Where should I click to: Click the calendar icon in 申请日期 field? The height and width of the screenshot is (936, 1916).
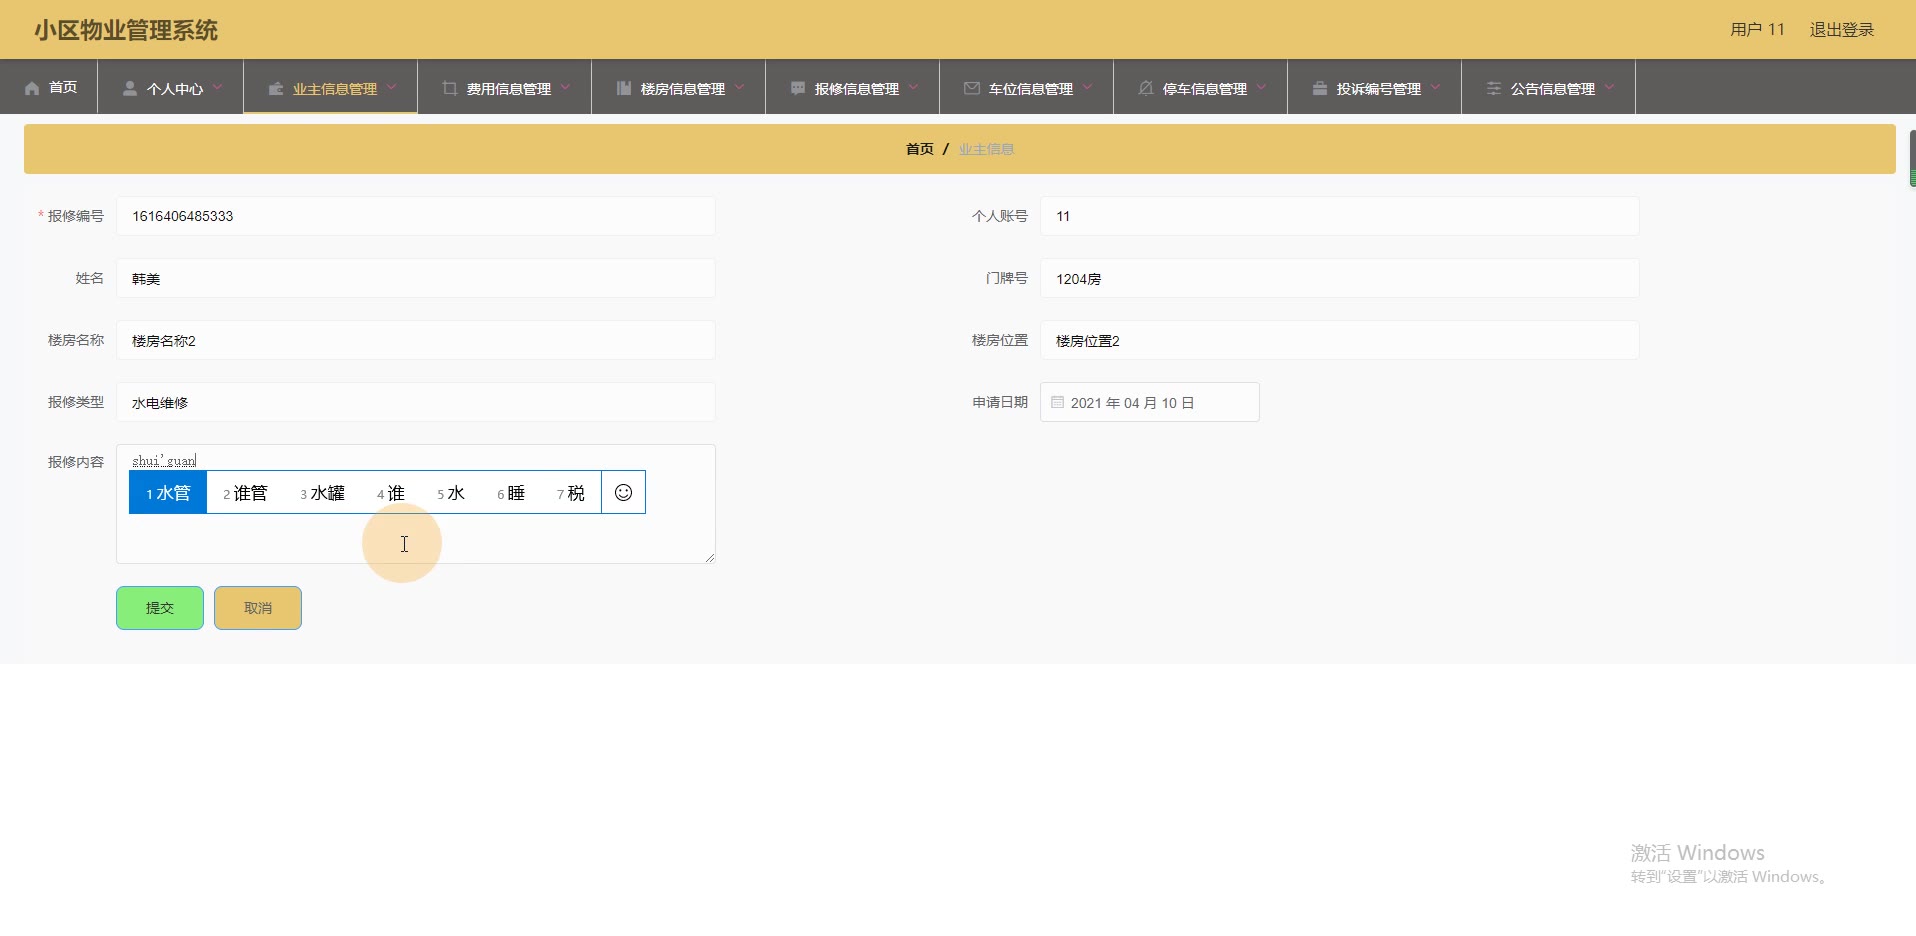pyautogui.click(x=1057, y=402)
